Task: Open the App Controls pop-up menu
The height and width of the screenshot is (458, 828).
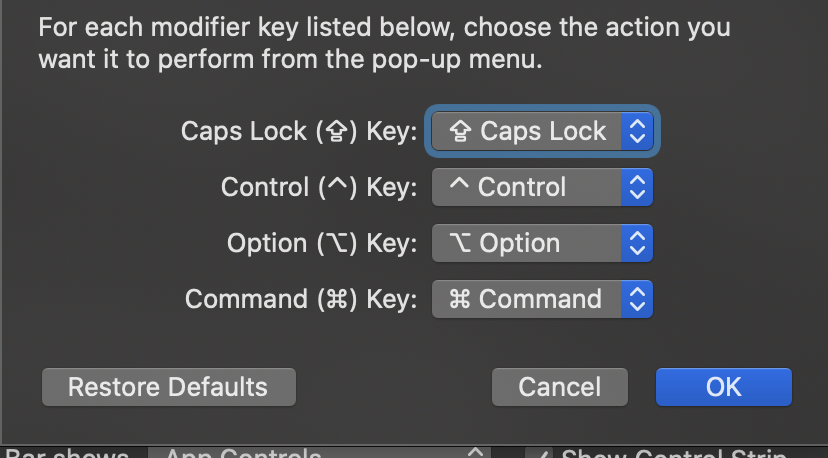Action: [x=320, y=454]
